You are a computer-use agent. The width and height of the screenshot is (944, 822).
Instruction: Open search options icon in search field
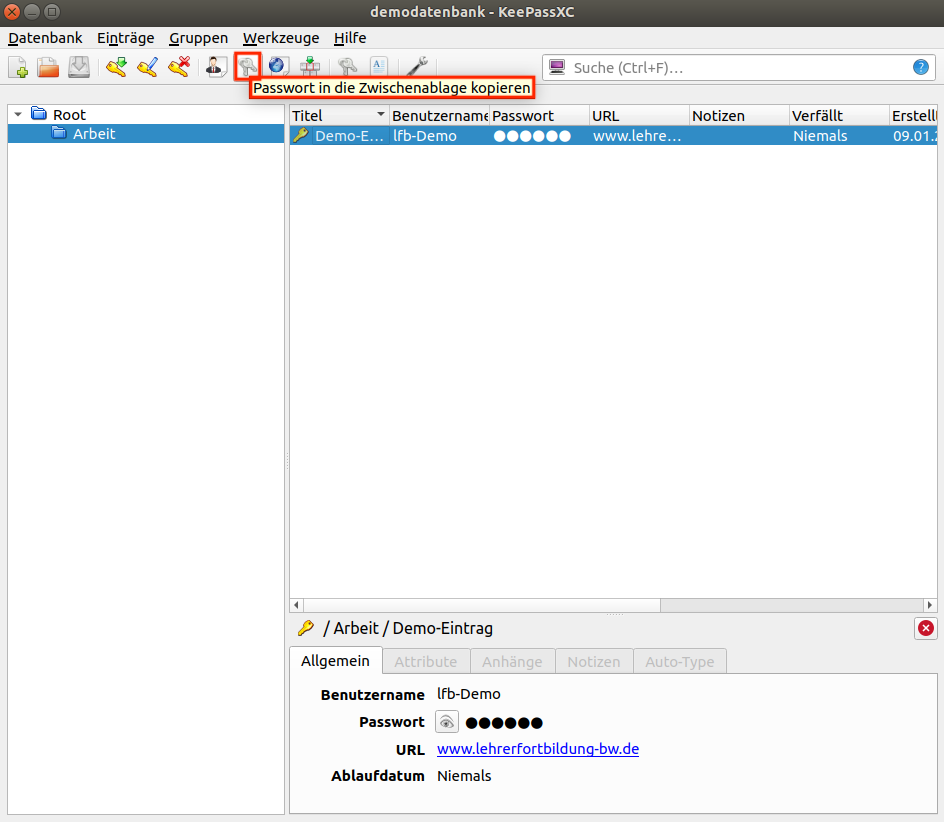tap(559, 68)
